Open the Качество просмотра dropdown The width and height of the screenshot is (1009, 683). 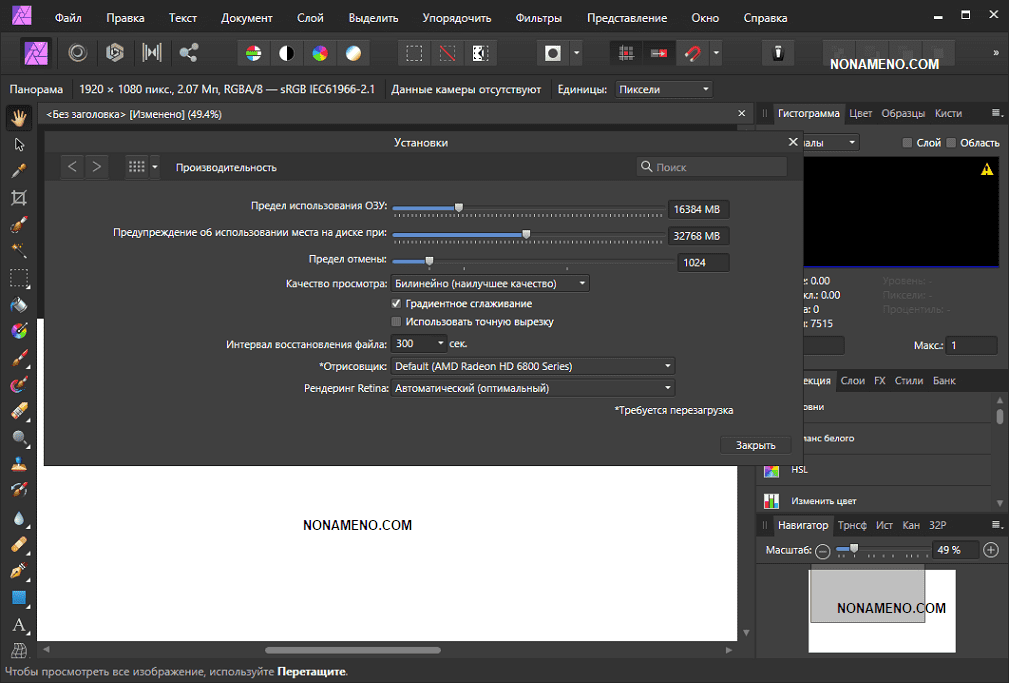tap(490, 283)
